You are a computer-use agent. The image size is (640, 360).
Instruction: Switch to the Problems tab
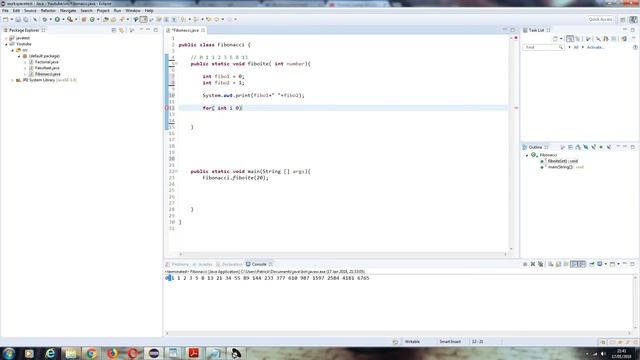pyautogui.click(x=178, y=264)
